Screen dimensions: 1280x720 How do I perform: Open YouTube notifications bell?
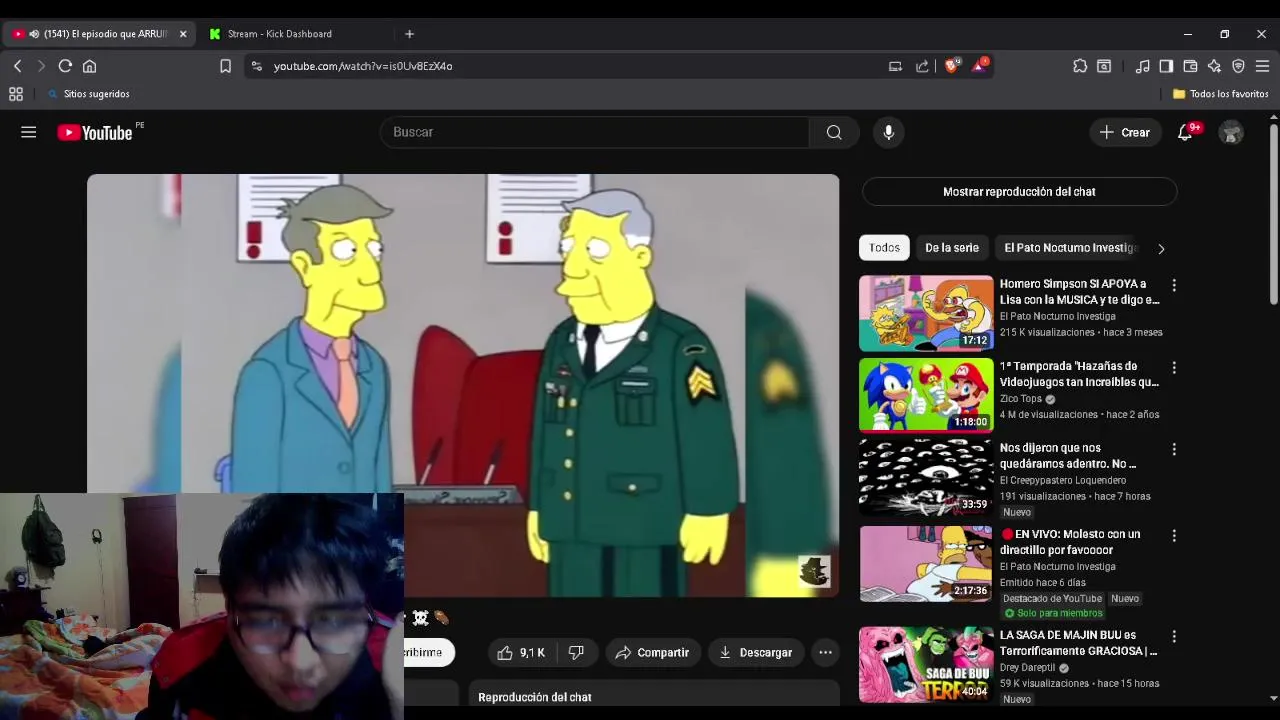[x=1185, y=132]
